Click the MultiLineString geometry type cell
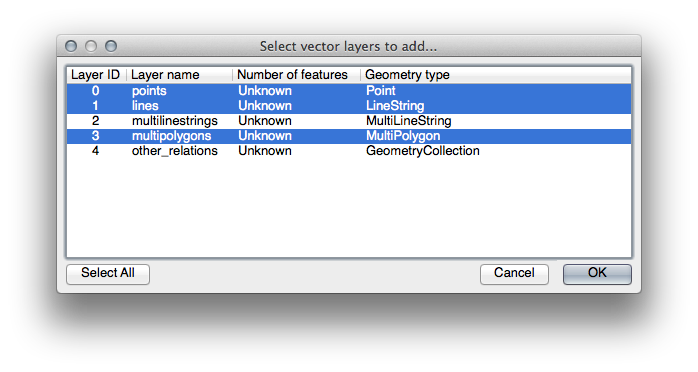 [x=409, y=121]
